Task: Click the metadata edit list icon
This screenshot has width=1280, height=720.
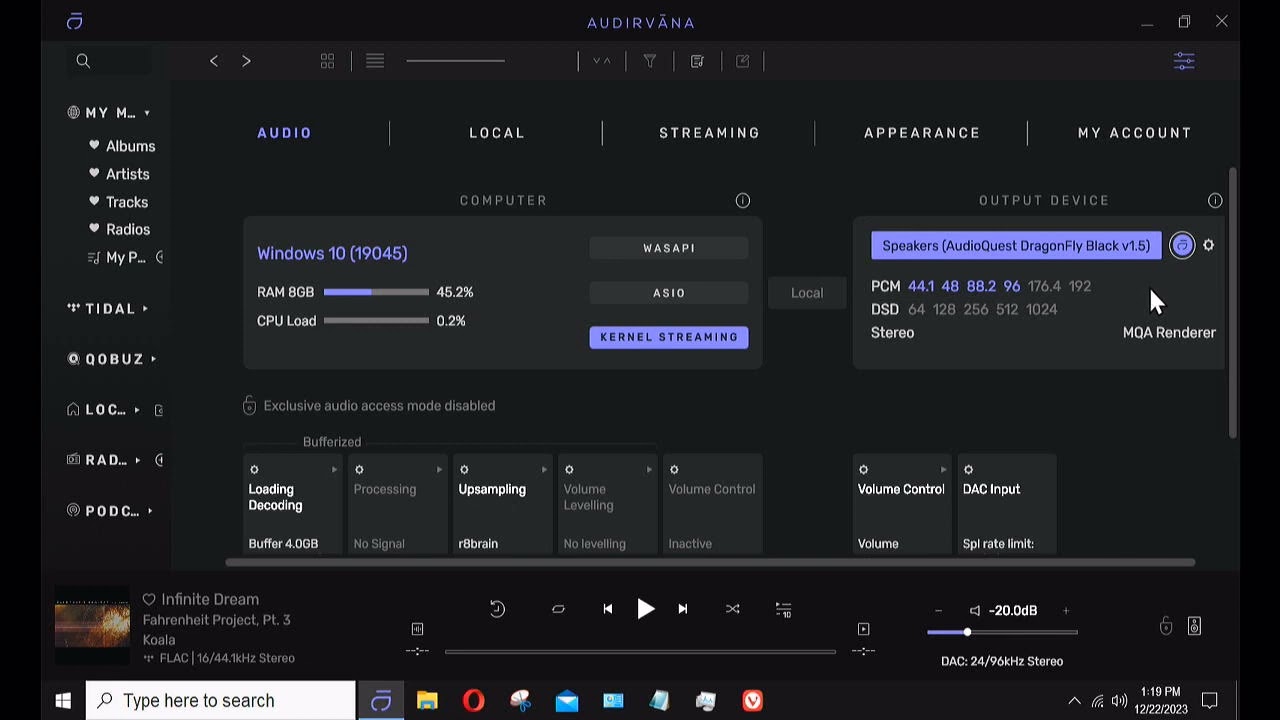Action: click(x=697, y=61)
